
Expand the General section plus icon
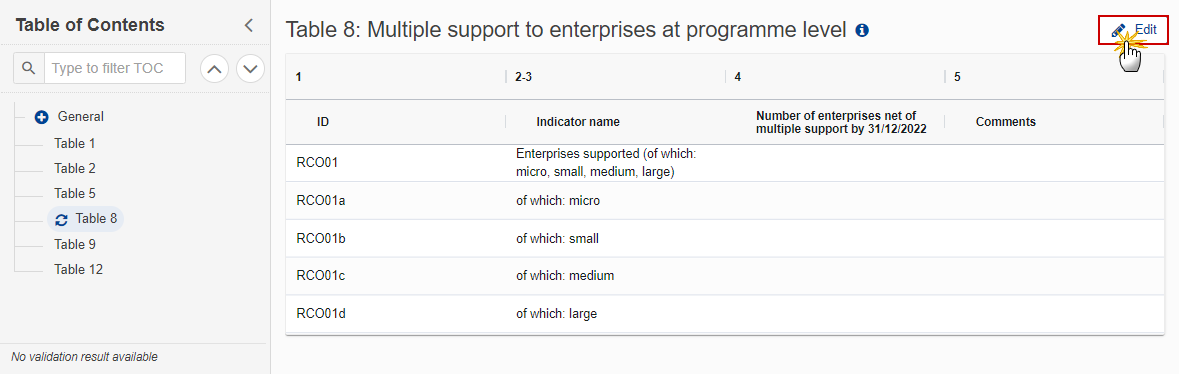[42, 117]
